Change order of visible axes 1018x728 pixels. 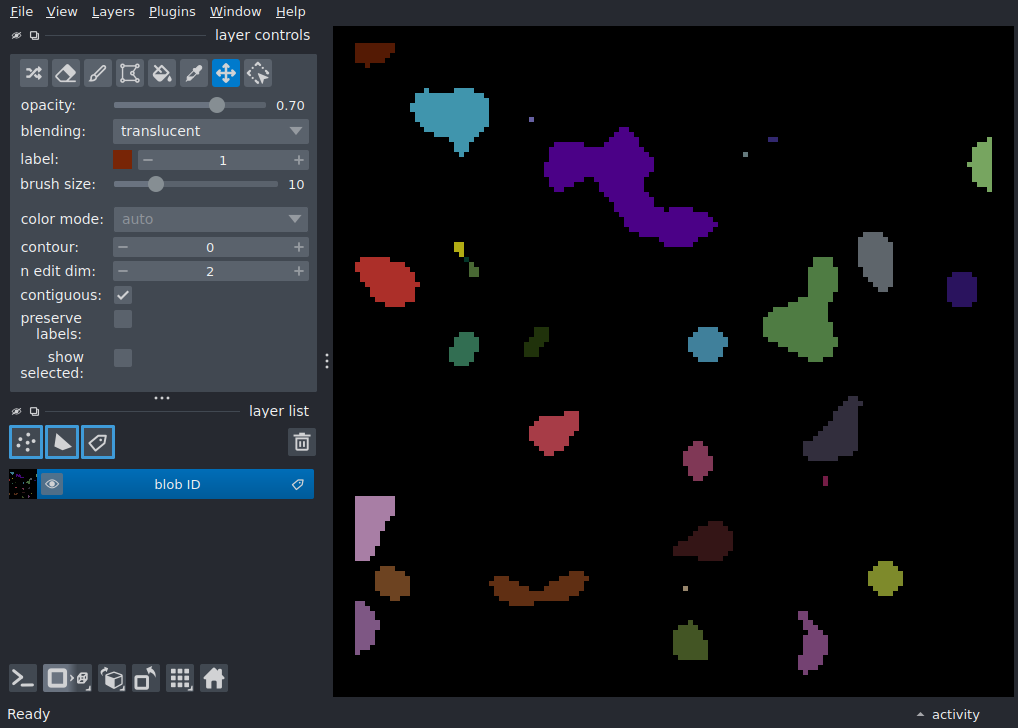[112, 679]
